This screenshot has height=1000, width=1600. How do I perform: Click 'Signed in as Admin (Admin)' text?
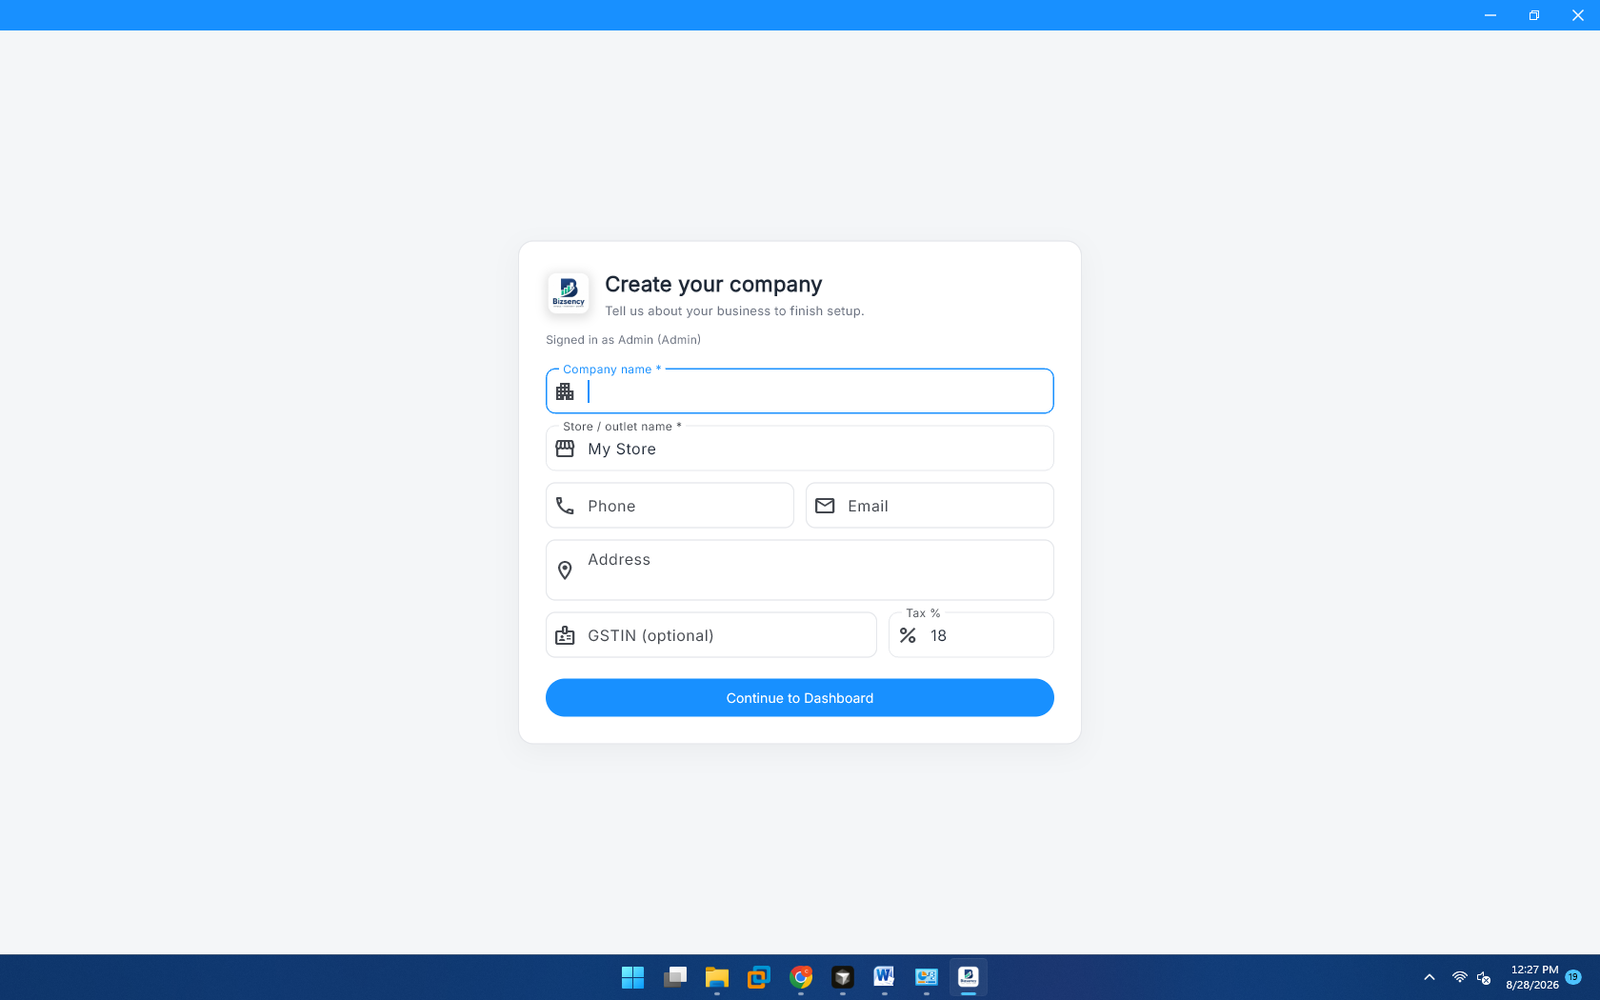(x=623, y=340)
